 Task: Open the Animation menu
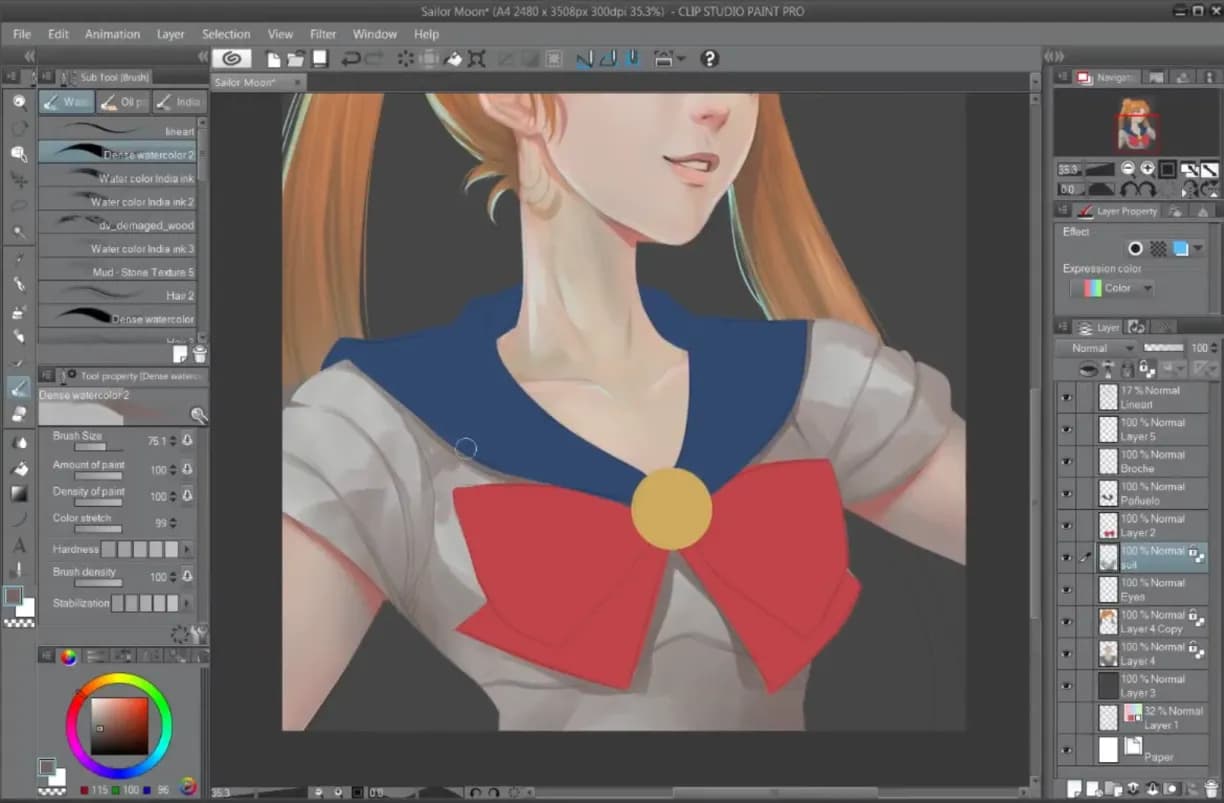(x=112, y=34)
